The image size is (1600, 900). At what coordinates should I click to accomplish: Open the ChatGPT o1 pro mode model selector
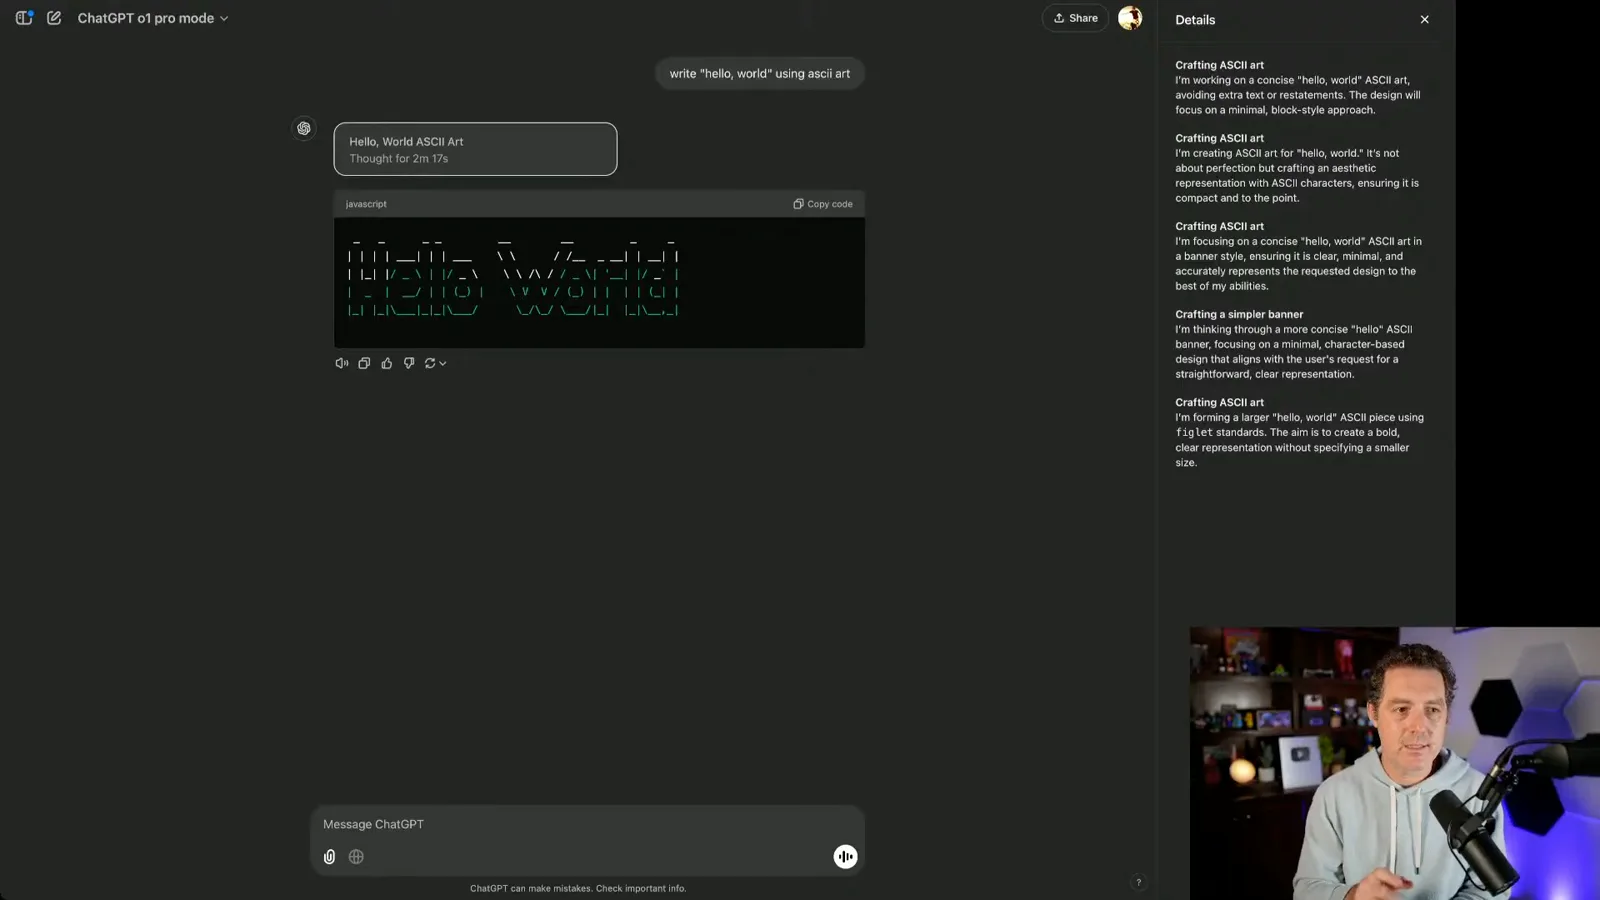(x=153, y=18)
